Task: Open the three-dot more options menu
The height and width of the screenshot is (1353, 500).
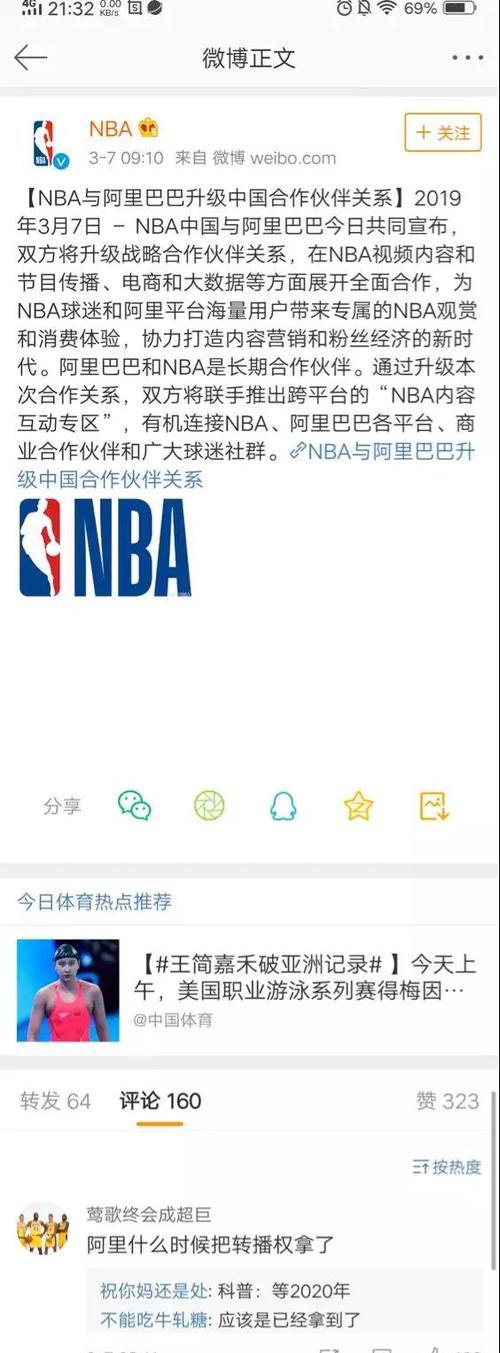Action: click(466, 58)
